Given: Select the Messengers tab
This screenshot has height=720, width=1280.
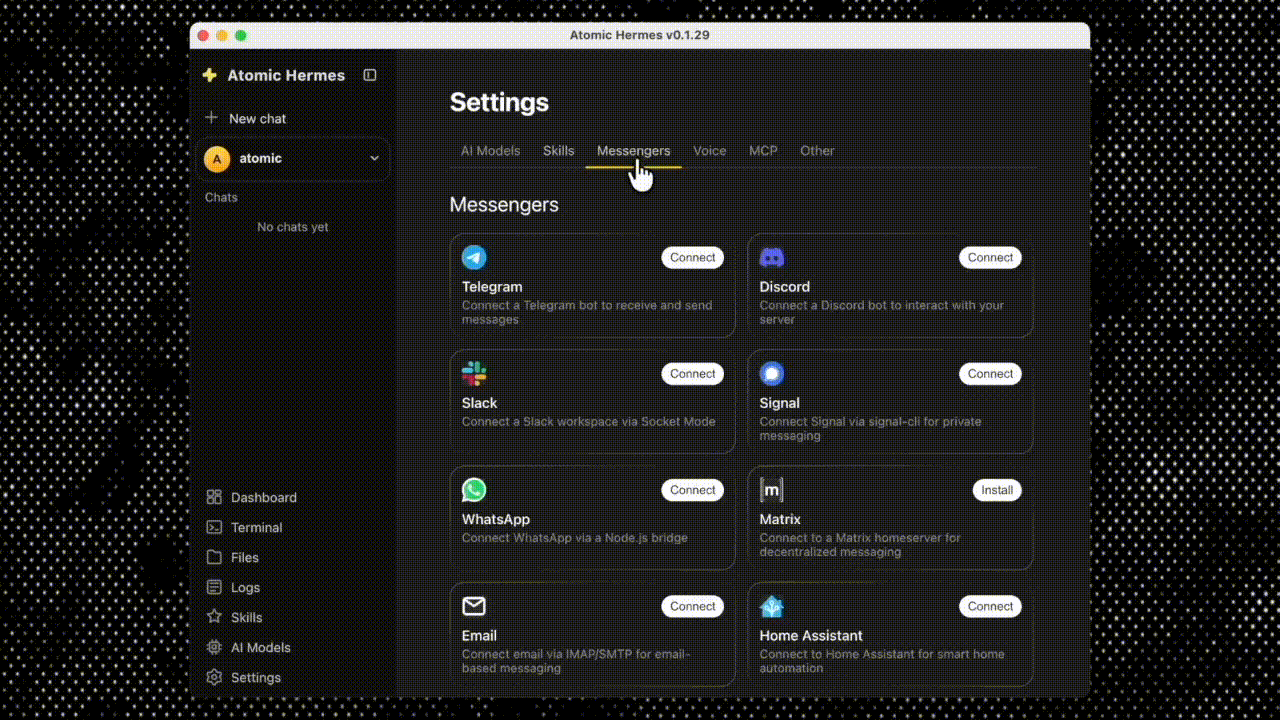Looking at the screenshot, I should [634, 151].
